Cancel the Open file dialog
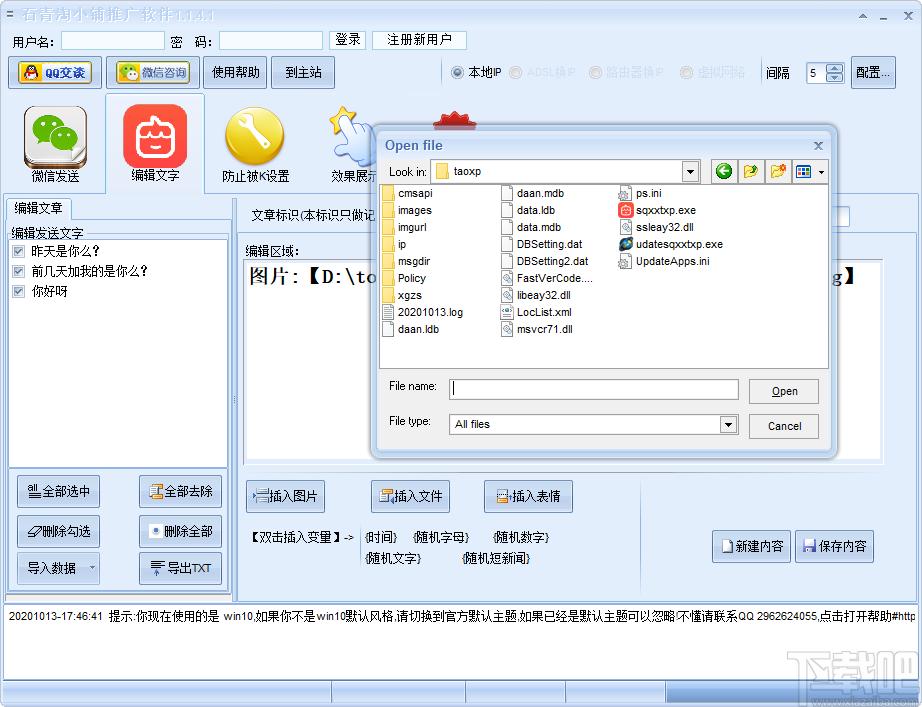922x707 pixels. [x=784, y=426]
